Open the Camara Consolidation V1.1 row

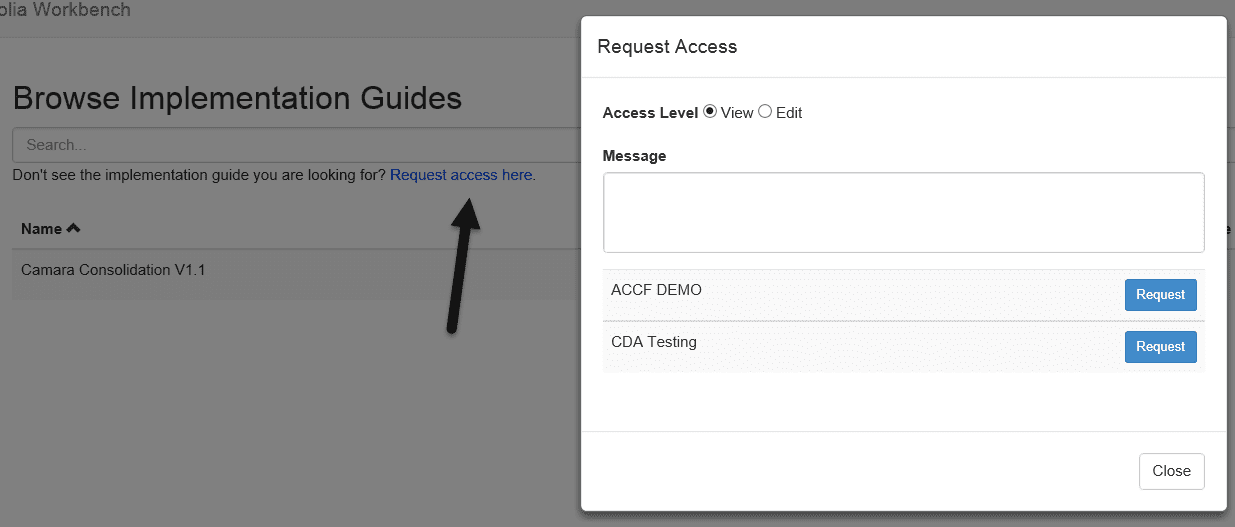click(296, 270)
